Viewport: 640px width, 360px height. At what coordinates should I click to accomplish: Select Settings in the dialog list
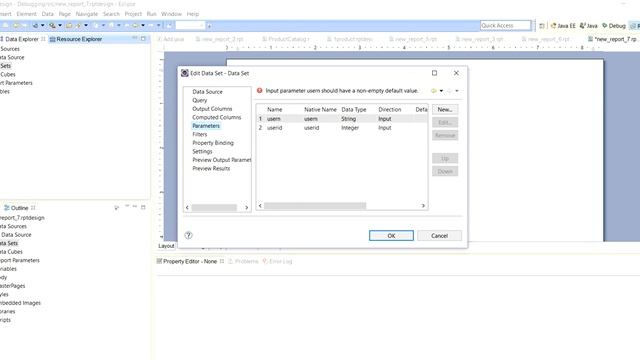202,151
